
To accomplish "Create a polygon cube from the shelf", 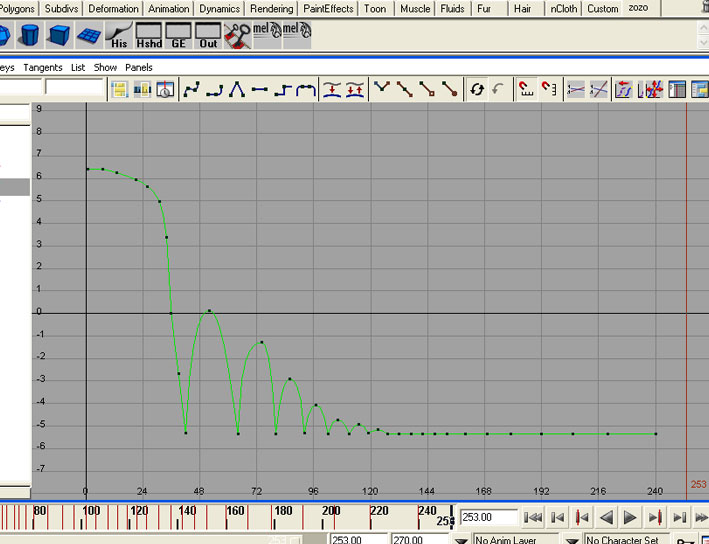I will click(59, 35).
